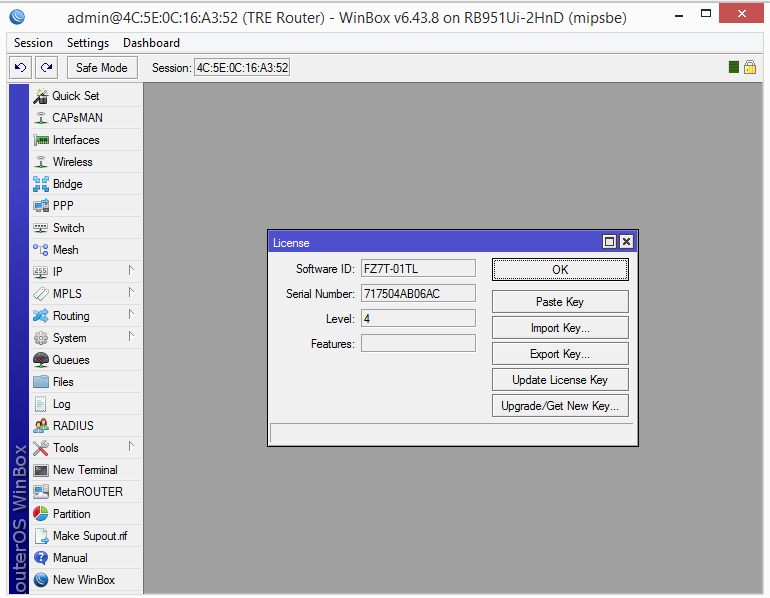Screen dimensions: 770x598
Task: Close the License dialog
Action: (x=626, y=242)
